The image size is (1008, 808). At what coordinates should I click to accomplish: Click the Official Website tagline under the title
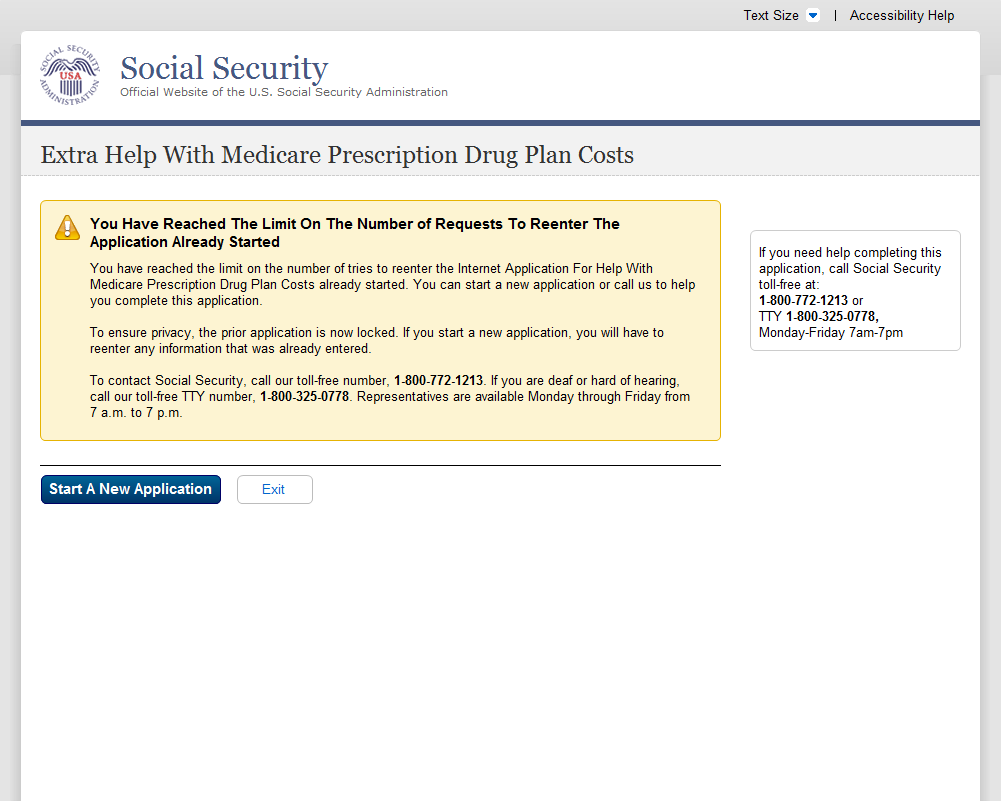(x=284, y=93)
